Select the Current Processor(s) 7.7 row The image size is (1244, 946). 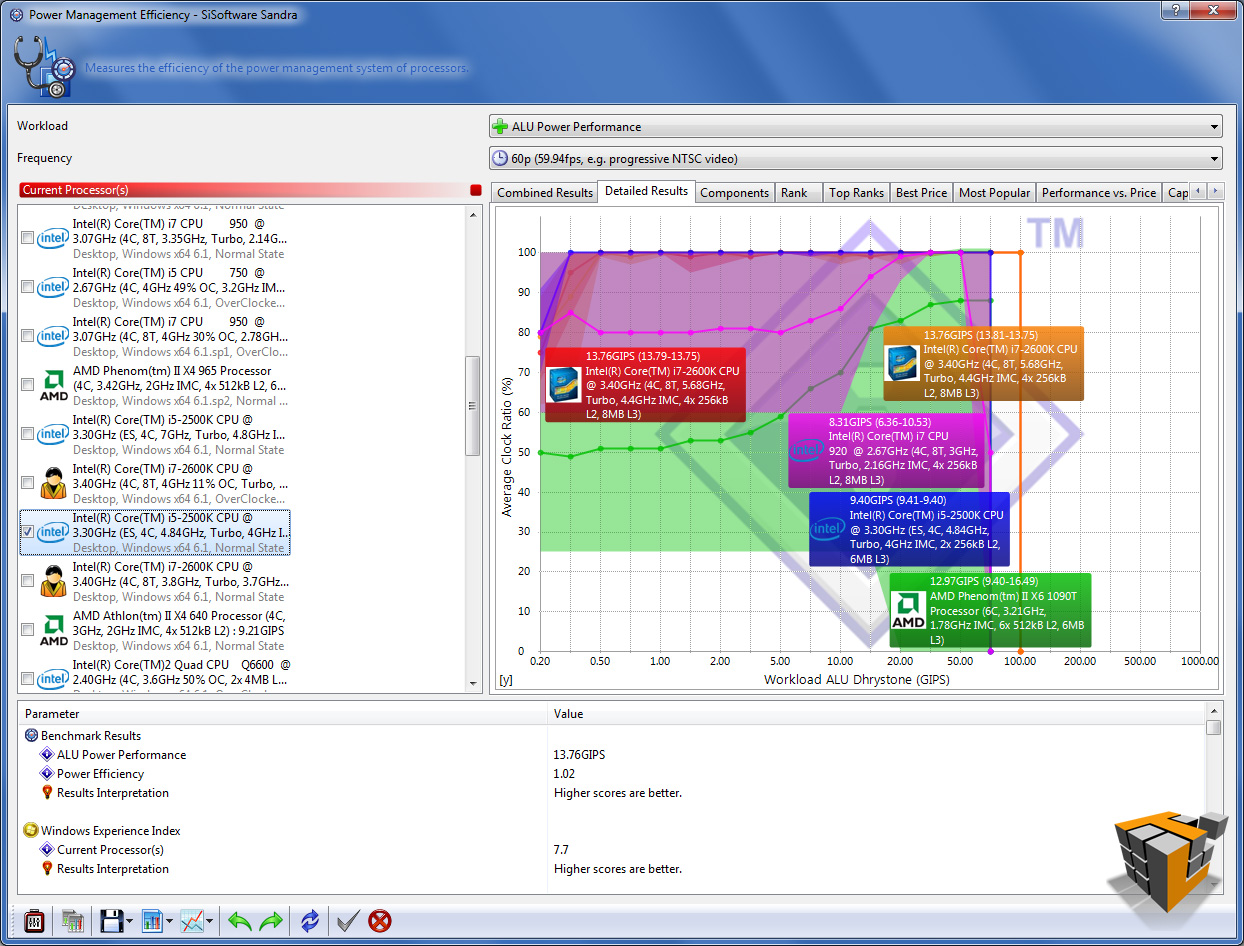(x=612, y=850)
